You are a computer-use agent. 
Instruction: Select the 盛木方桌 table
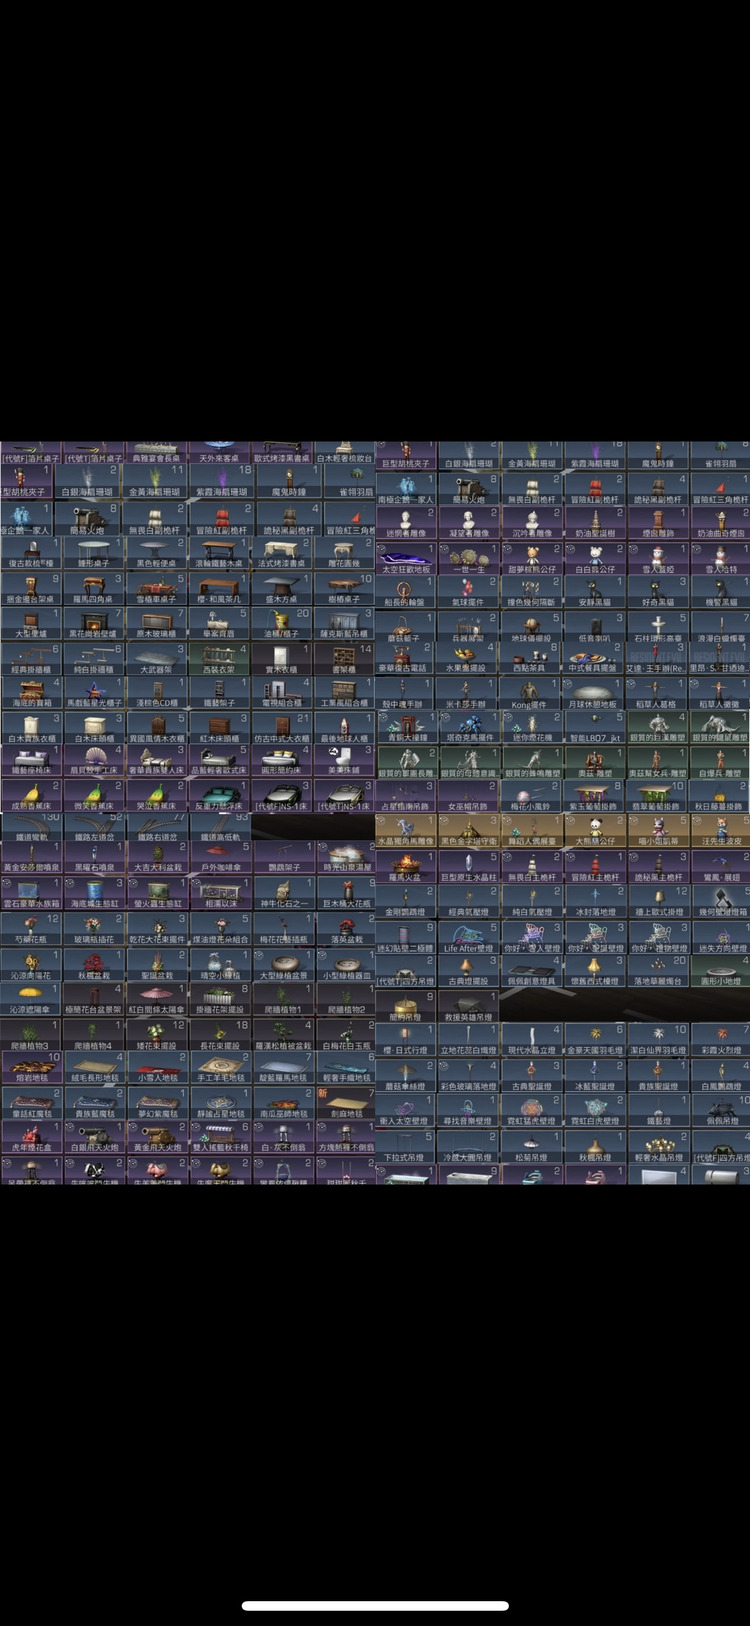click(282, 590)
